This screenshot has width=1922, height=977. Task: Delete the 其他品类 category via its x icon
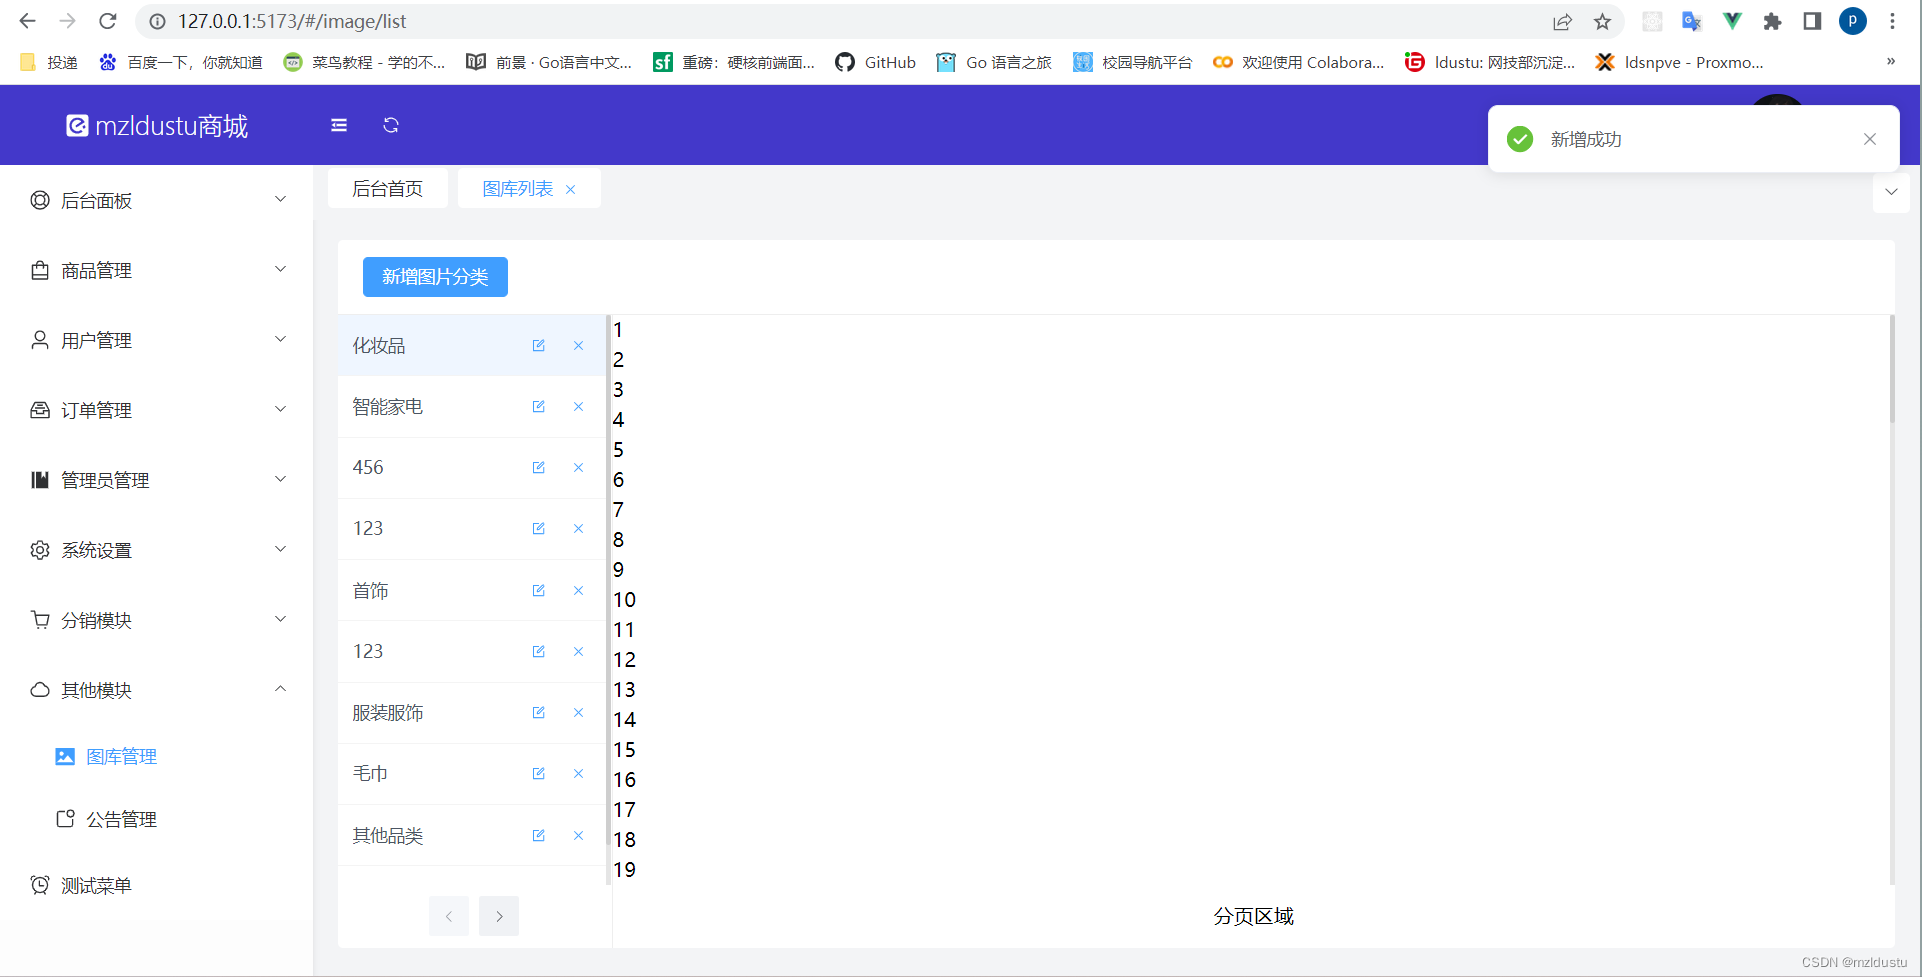pos(578,835)
